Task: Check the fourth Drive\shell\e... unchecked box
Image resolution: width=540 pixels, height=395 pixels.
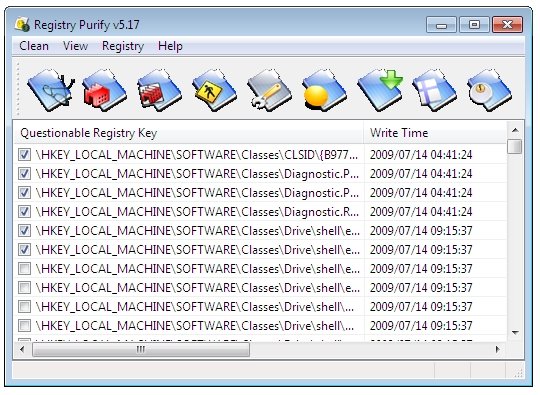Action: coord(24,287)
